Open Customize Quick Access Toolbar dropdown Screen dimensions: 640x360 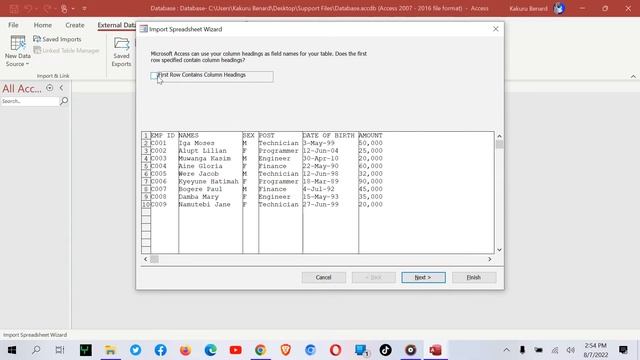84,9
